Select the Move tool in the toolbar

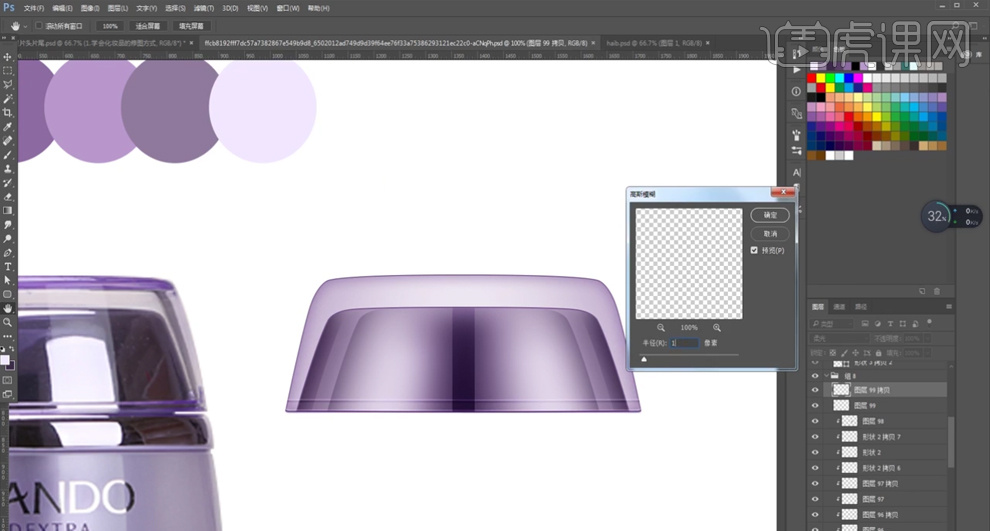8,57
